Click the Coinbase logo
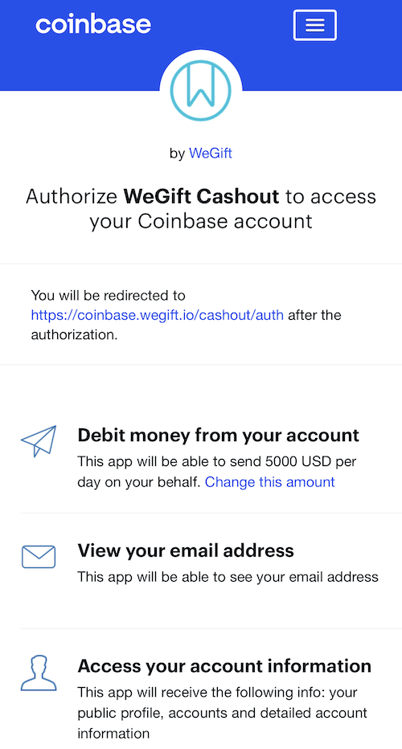402x749 pixels. (93, 24)
